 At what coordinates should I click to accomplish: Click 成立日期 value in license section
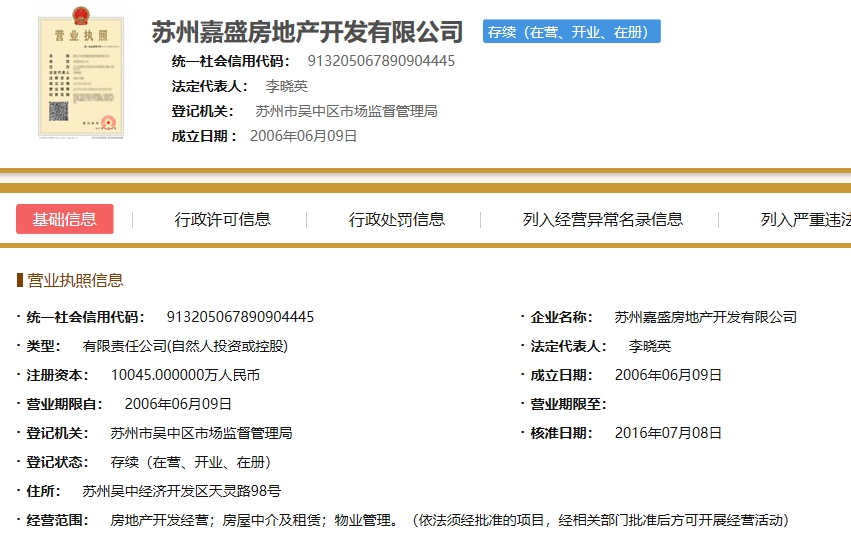668,375
